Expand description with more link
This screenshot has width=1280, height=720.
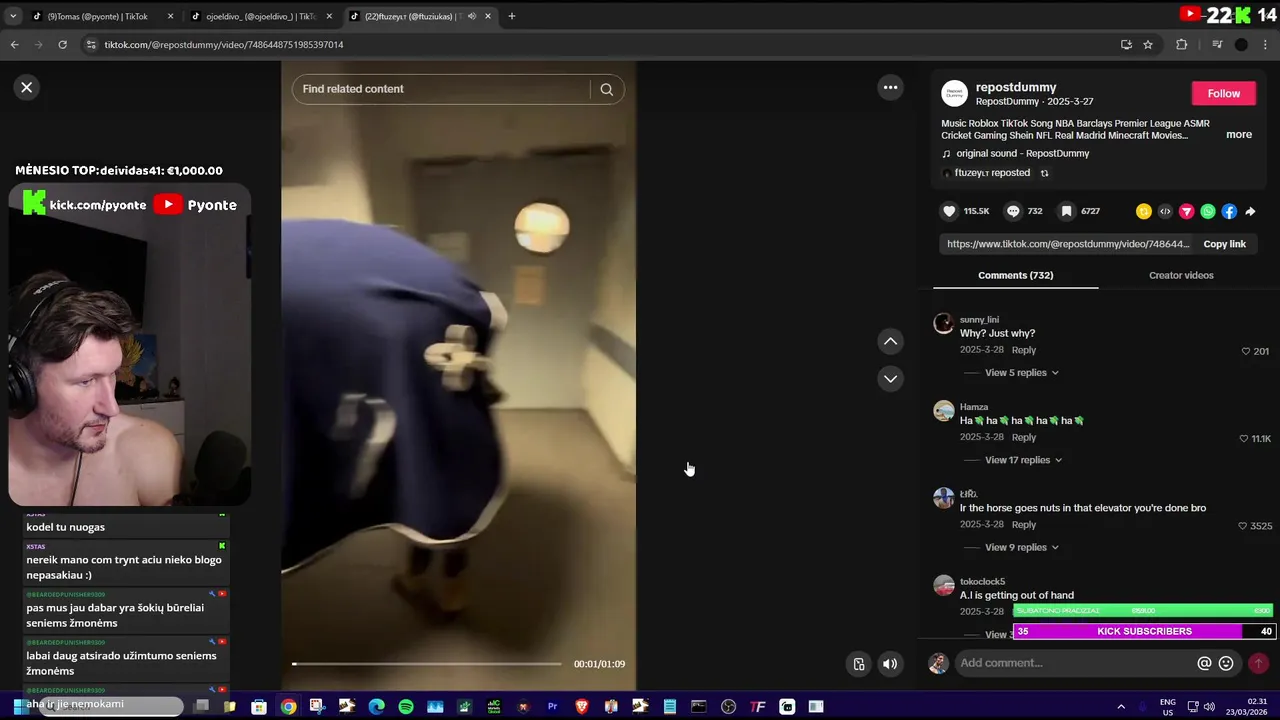pyautogui.click(x=1239, y=135)
